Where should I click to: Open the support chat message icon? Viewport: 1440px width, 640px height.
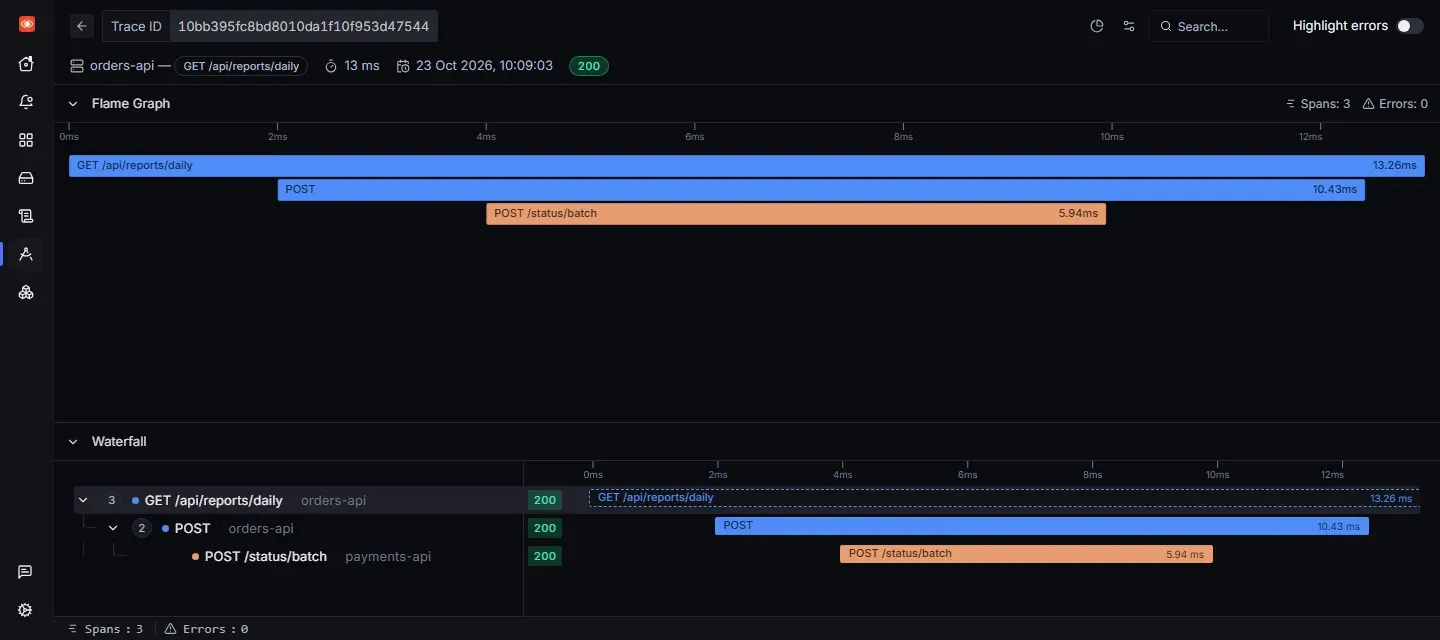(26, 572)
